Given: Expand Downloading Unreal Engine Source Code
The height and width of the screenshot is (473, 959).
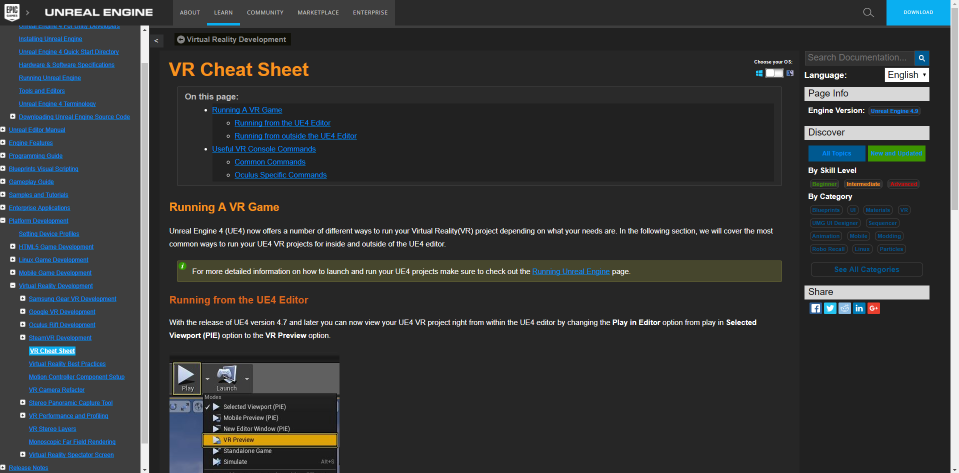Looking at the screenshot, I should coord(13,117).
